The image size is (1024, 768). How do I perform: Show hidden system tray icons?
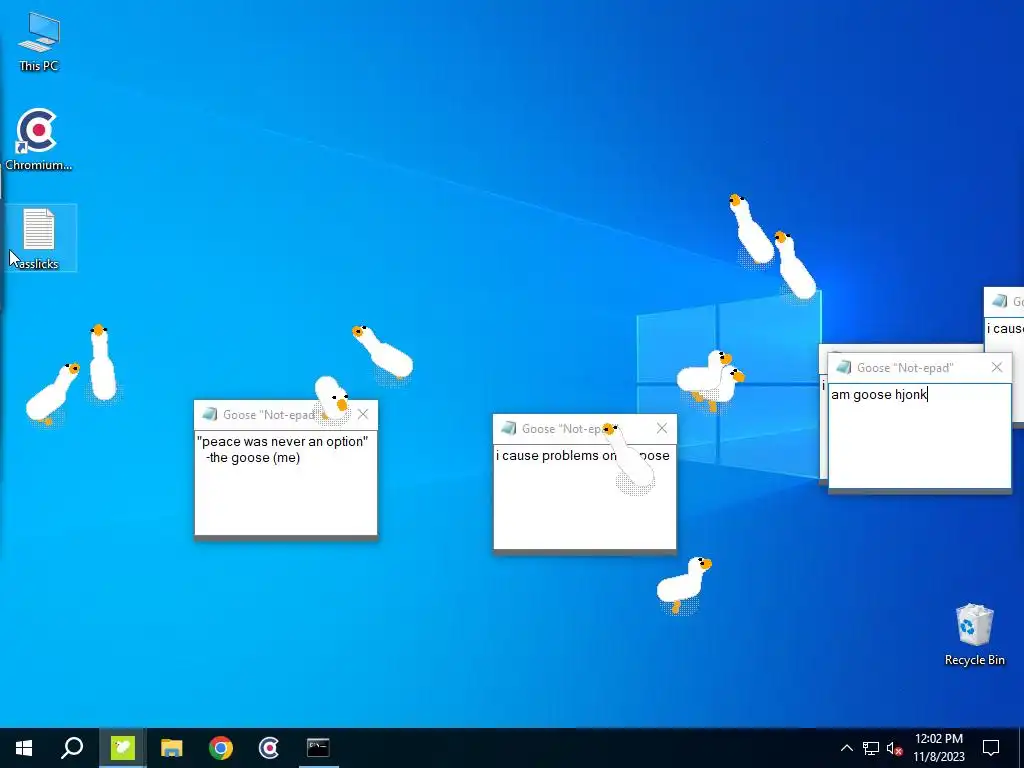[x=846, y=748]
